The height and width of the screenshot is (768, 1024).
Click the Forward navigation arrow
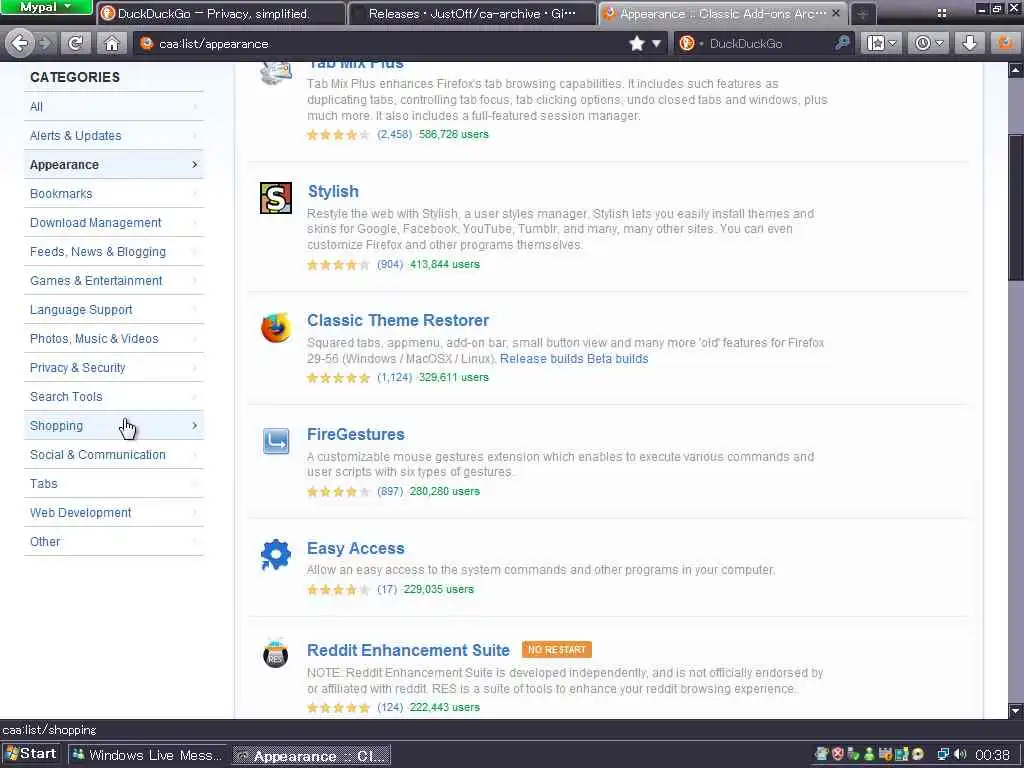[x=45, y=44]
